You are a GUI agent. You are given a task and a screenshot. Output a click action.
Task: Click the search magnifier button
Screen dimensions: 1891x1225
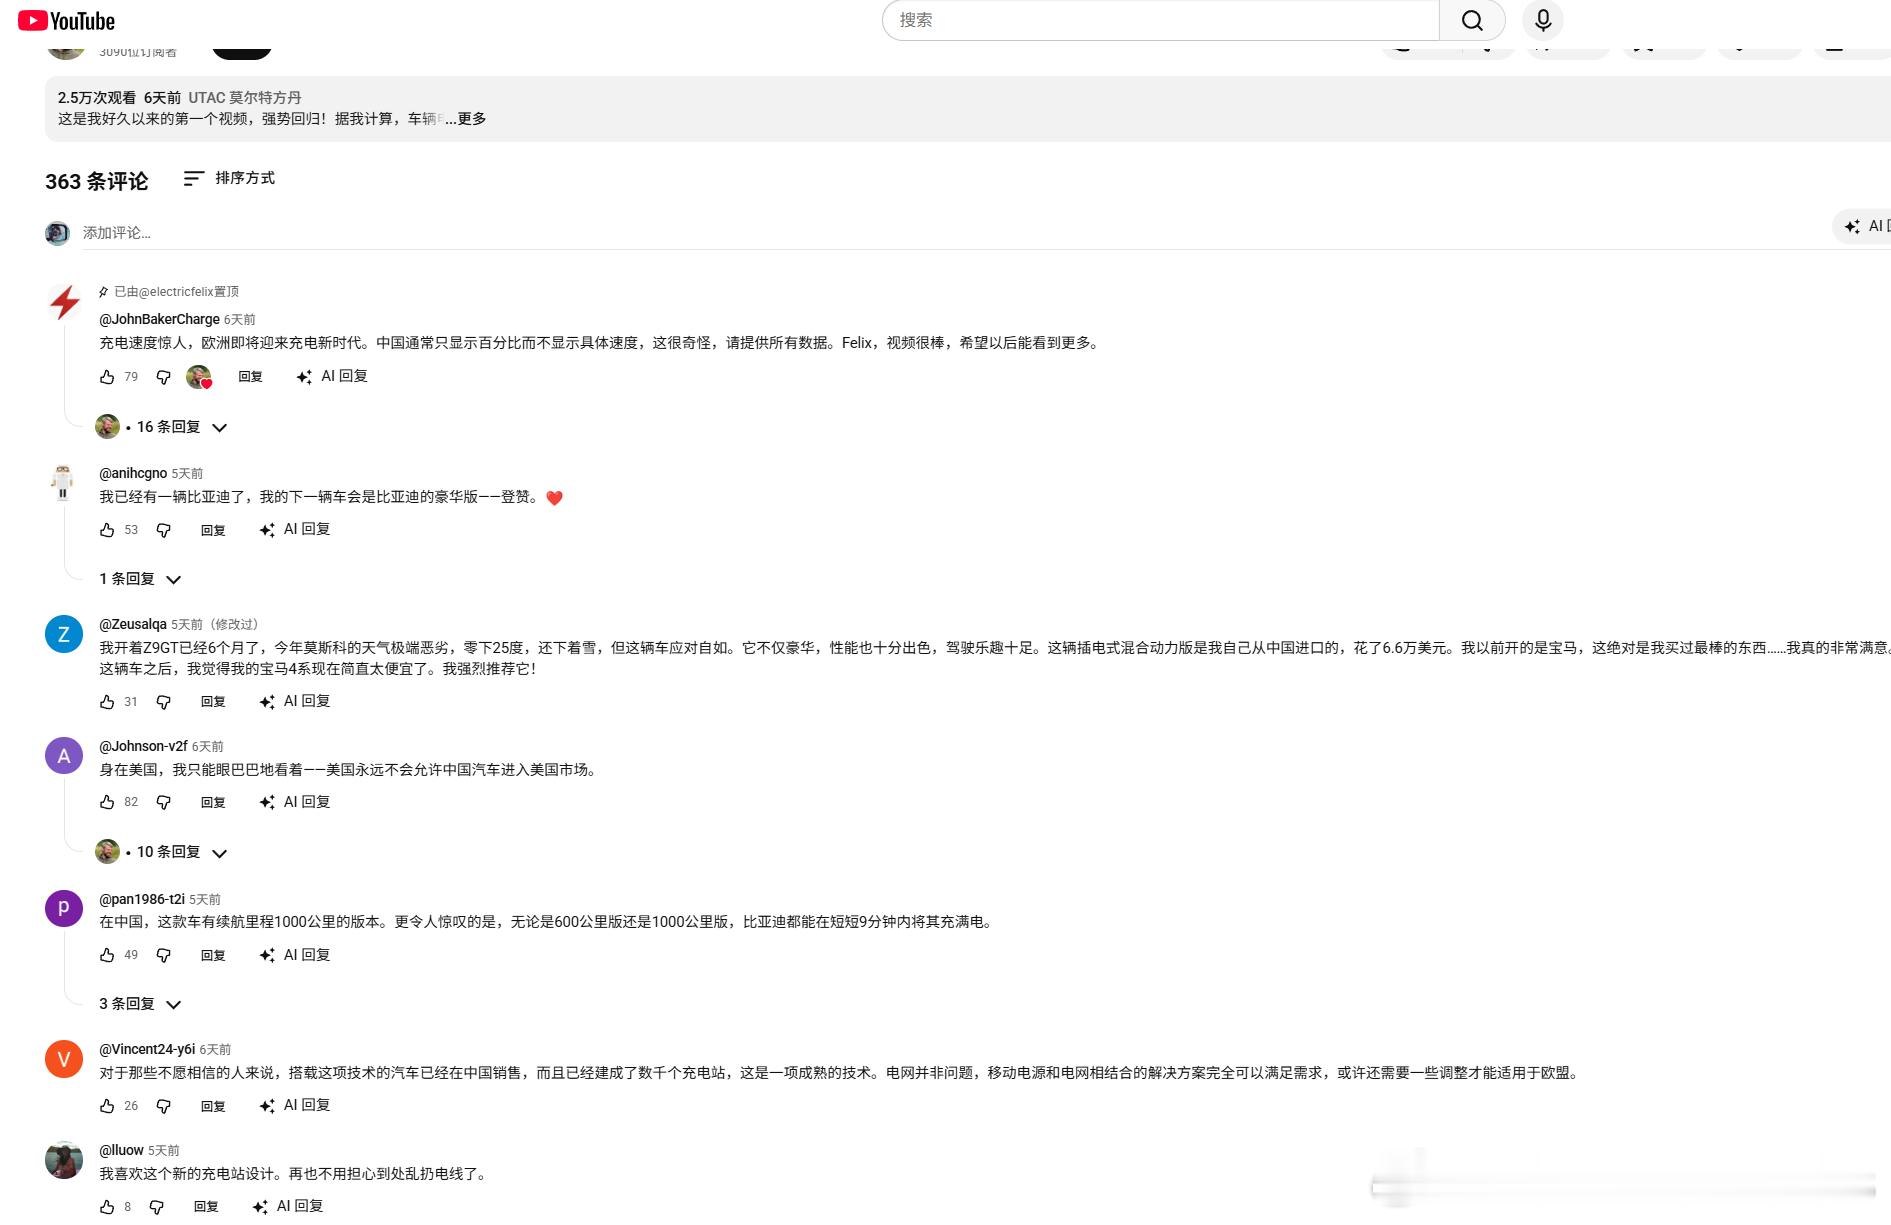[1472, 20]
